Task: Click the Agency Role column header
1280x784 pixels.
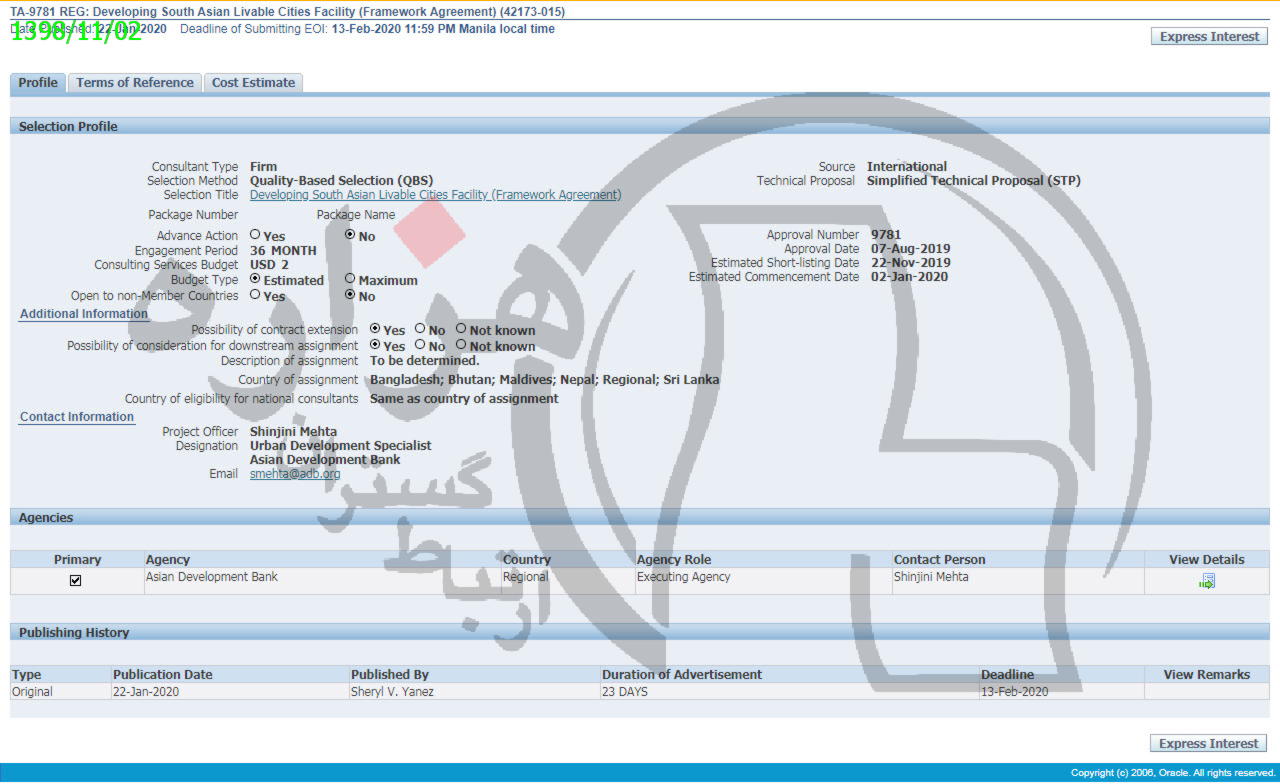Action: [674, 560]
